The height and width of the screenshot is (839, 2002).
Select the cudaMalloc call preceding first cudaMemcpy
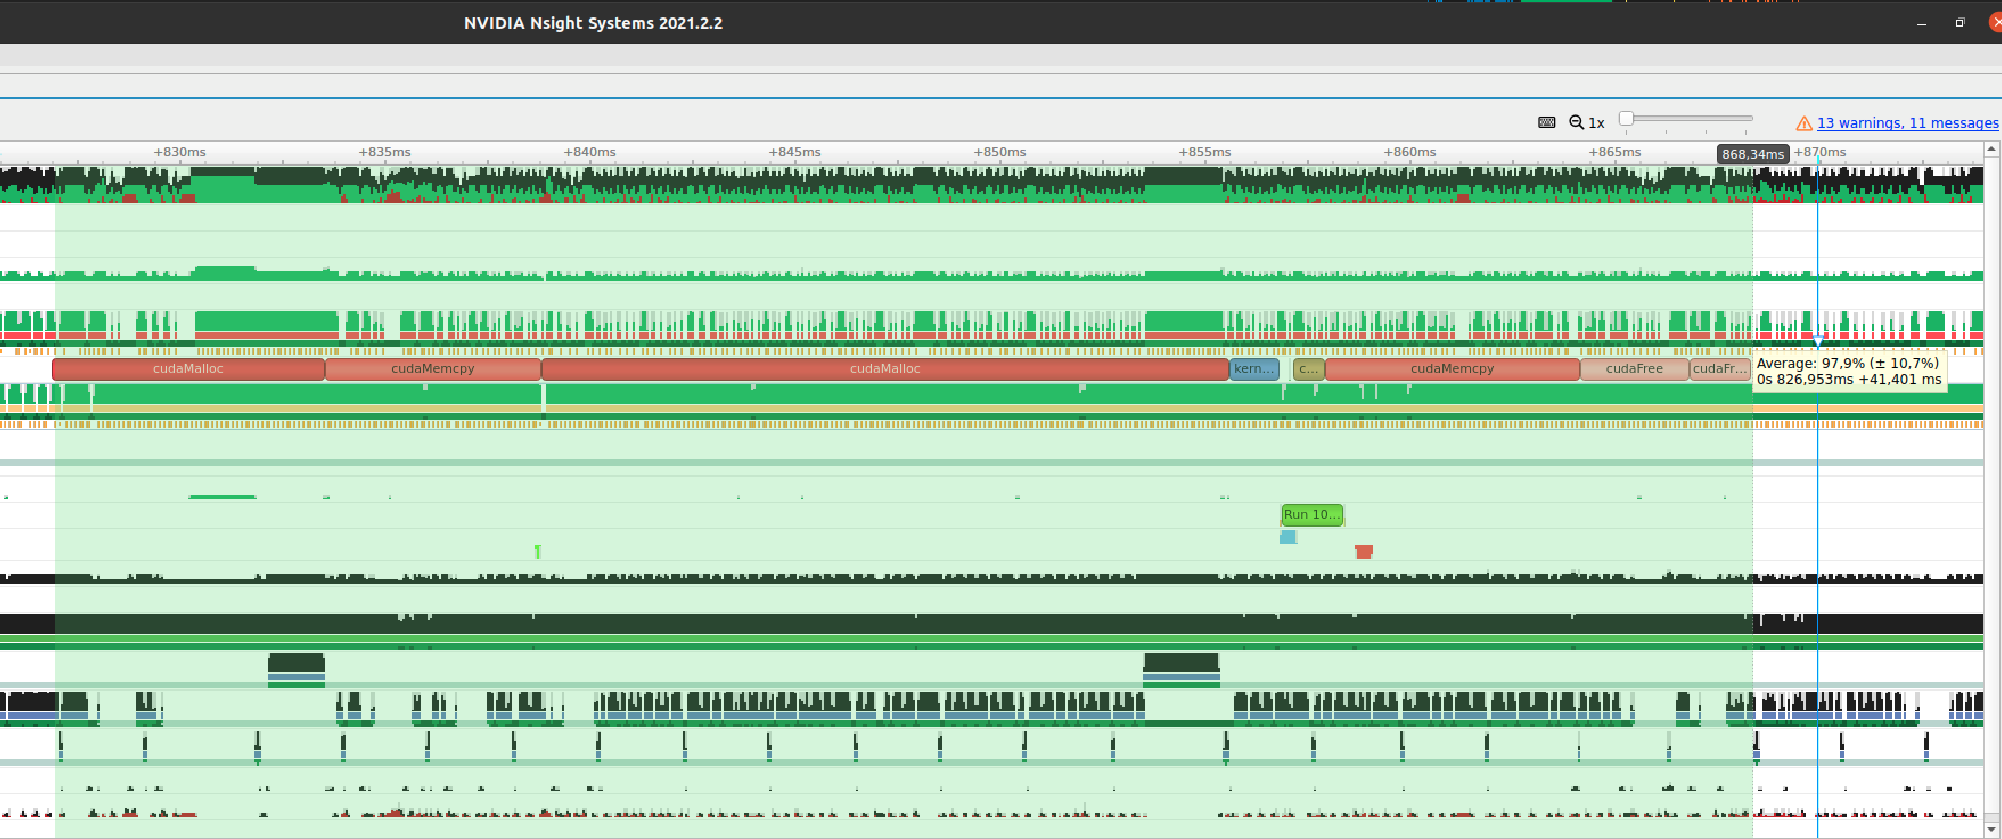[188, 369]
